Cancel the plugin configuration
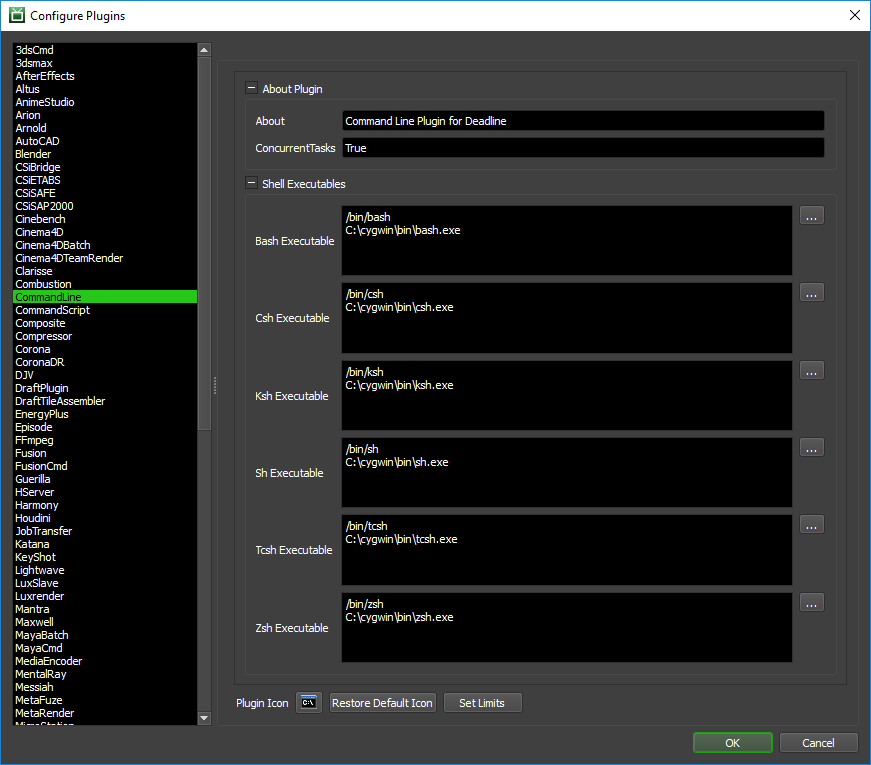This screenshot has height=765, width=871. tap(818, 743)
